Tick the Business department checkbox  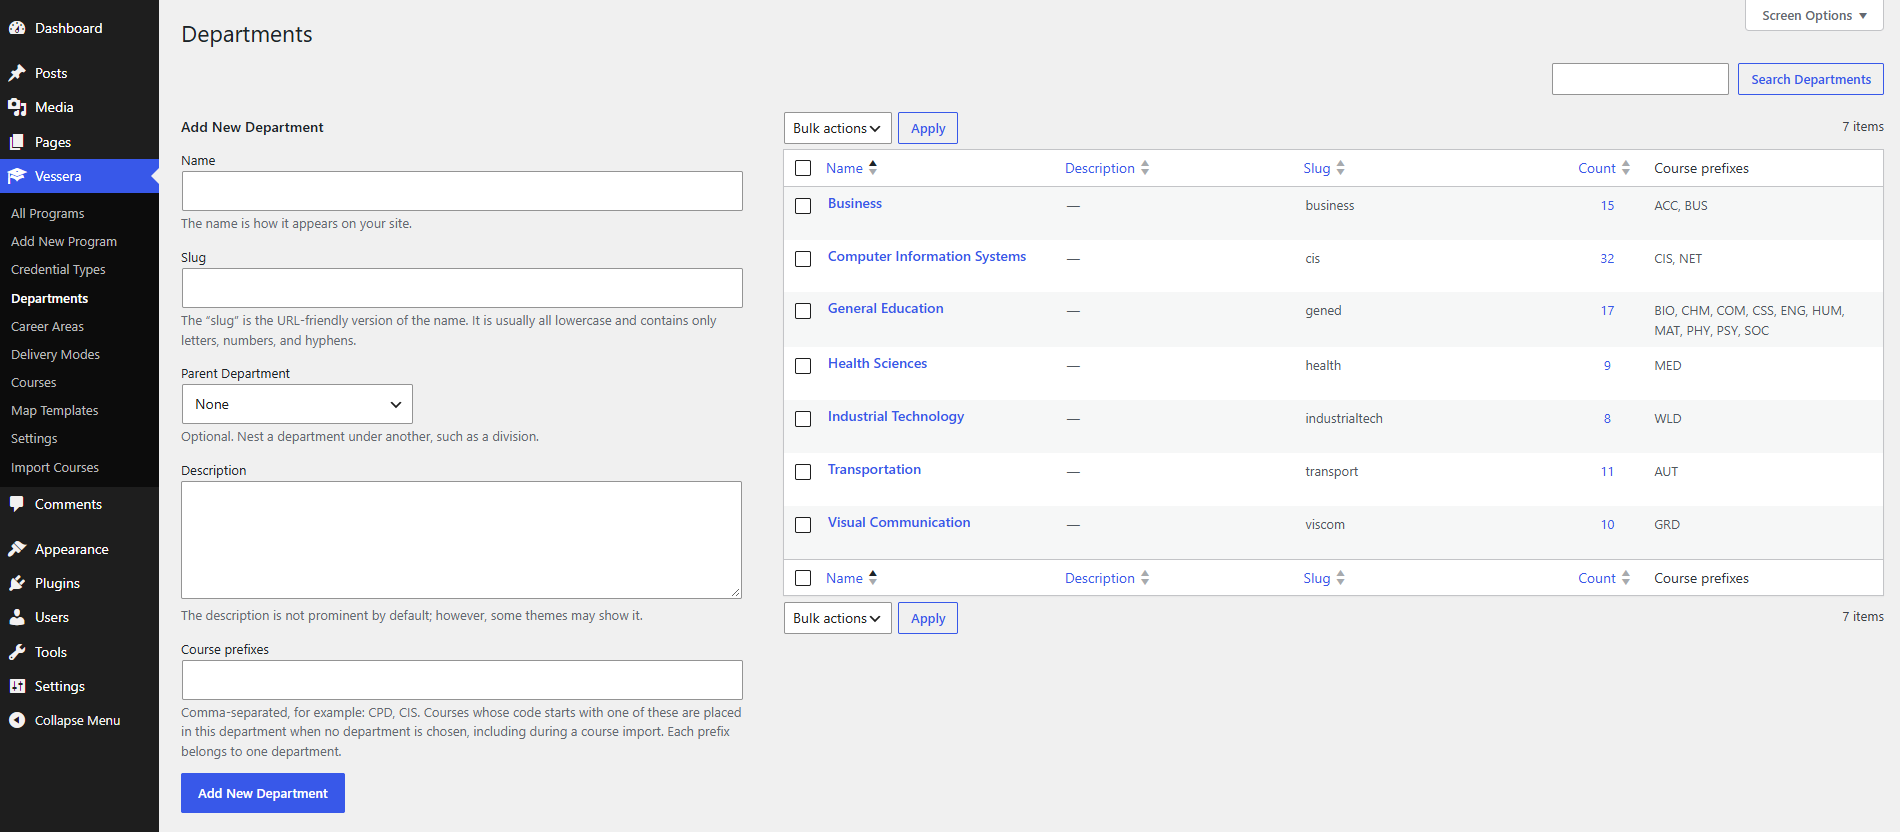803,206
